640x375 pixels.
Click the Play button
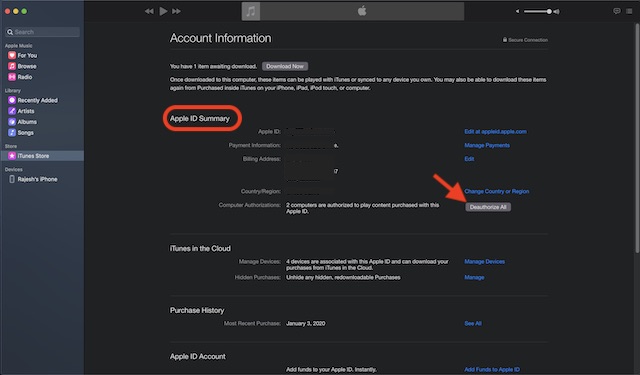[x=163, y=11]
